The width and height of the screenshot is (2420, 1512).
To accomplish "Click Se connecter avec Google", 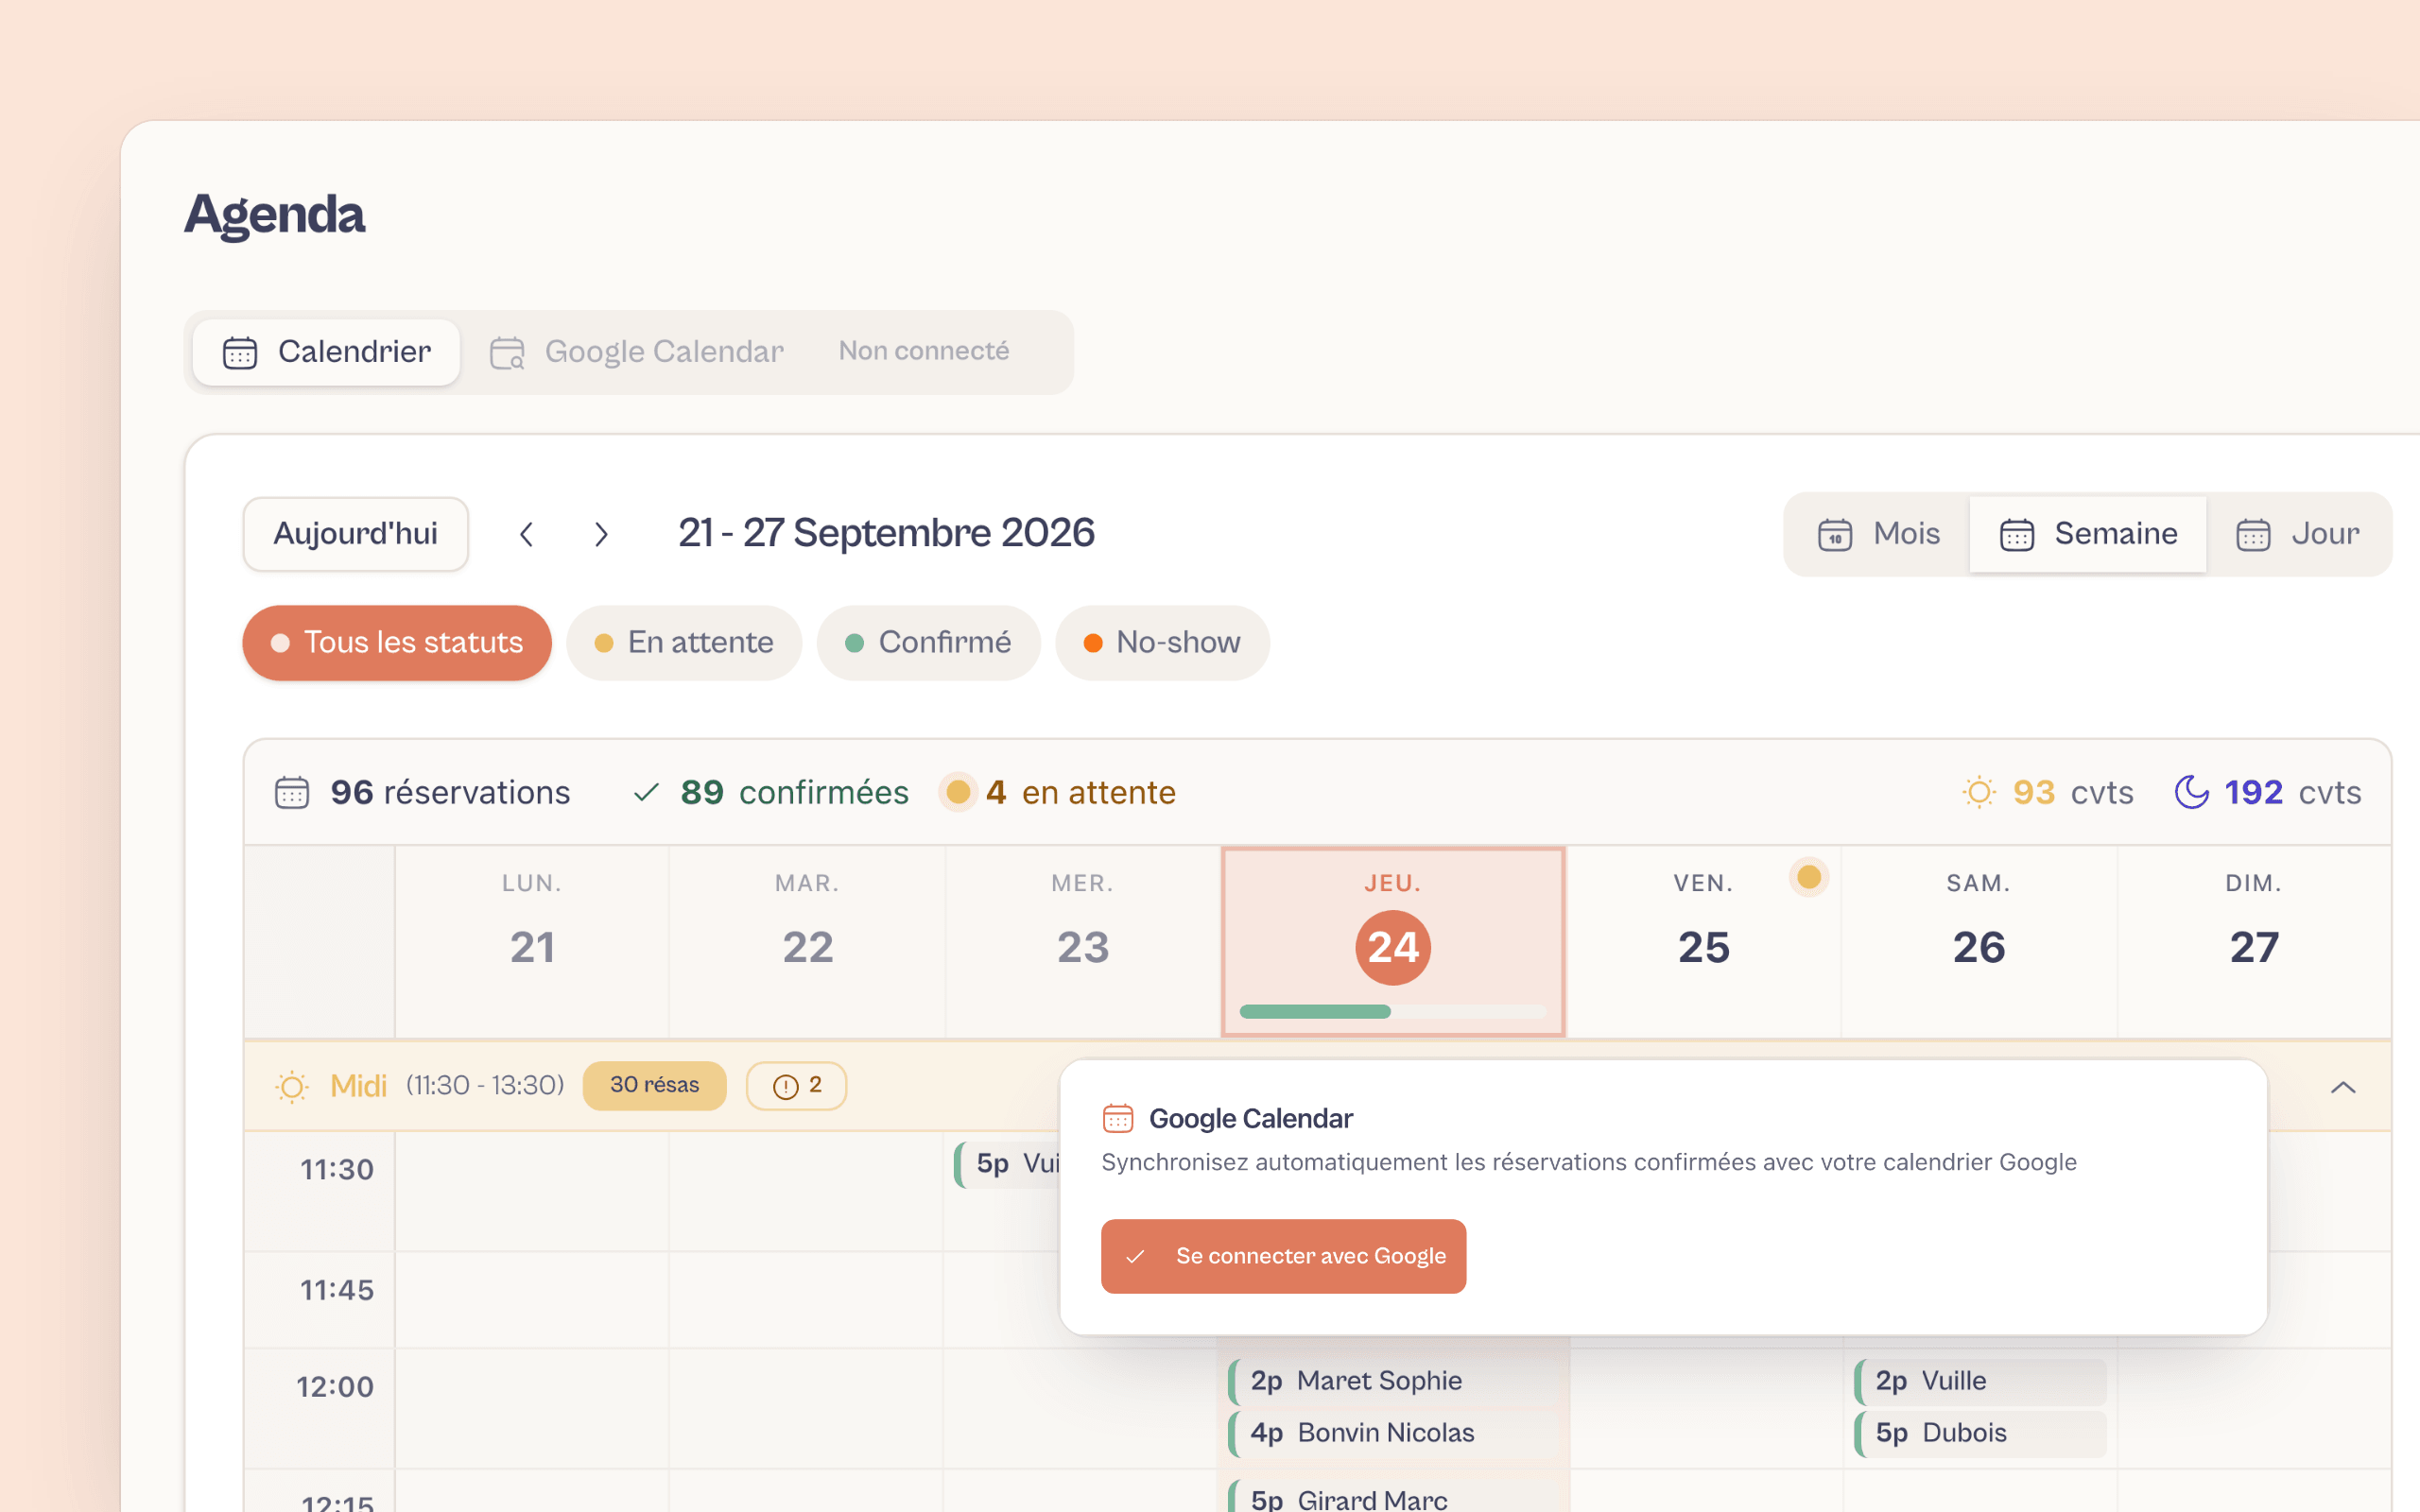I will (1283, 1256).
